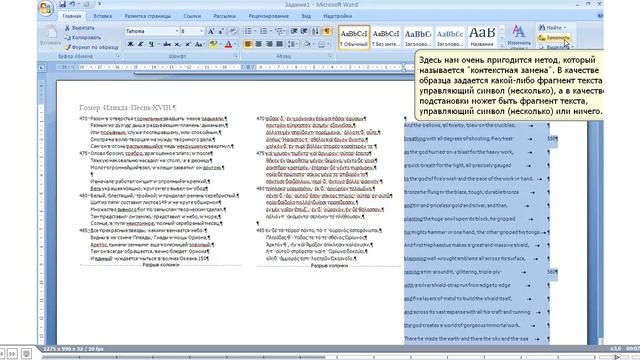This screenshot has width=640, height=360.
Task: Open line spacing options
Action: coord(292,44)
